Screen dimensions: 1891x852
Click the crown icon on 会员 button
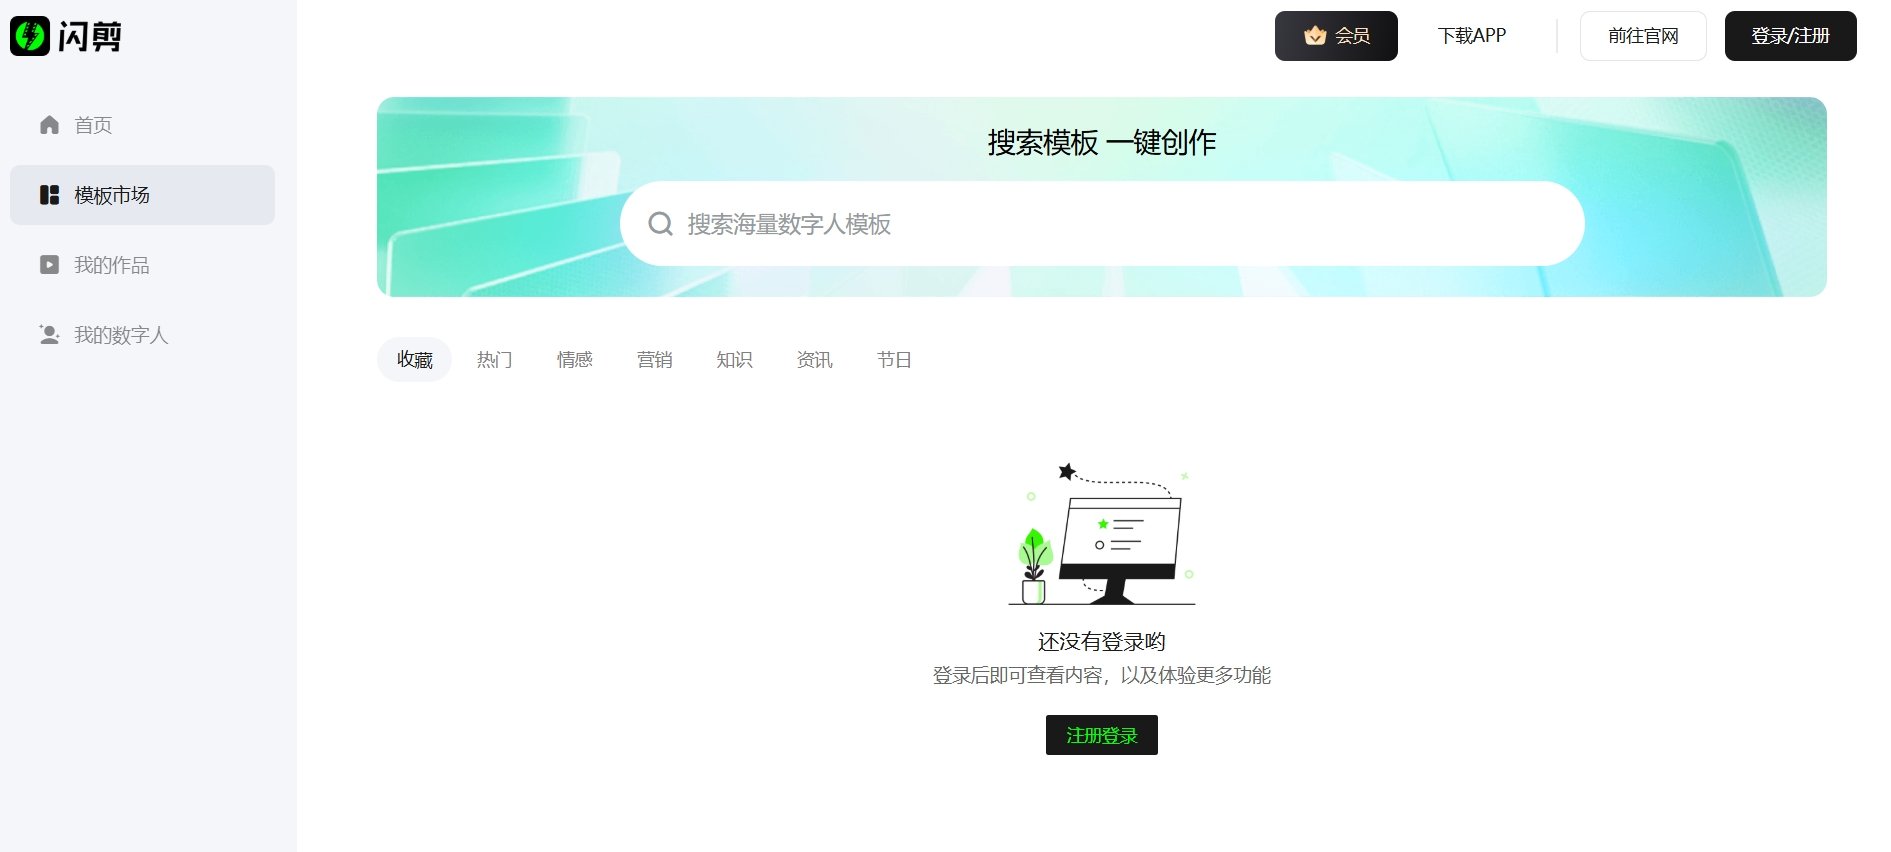(1314, 36)
